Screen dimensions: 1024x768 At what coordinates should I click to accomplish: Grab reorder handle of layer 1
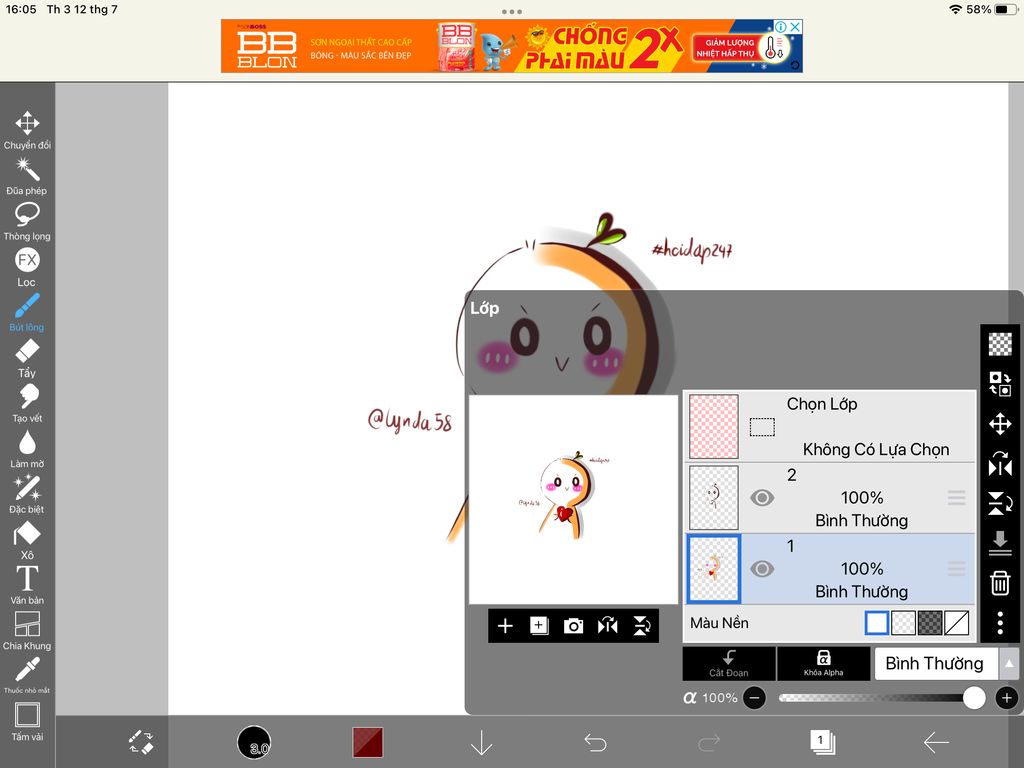coord(957,569)
